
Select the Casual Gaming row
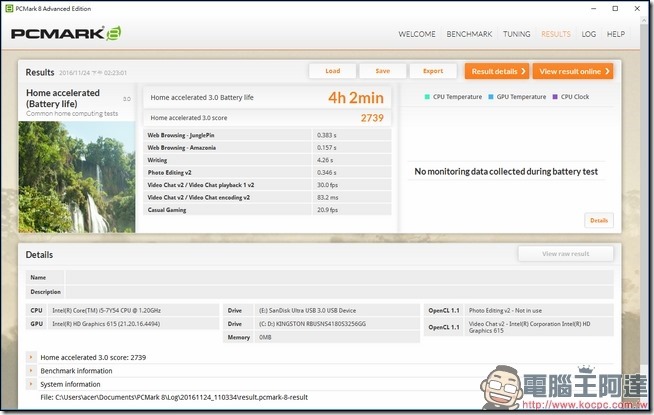[x=267, y=210]
